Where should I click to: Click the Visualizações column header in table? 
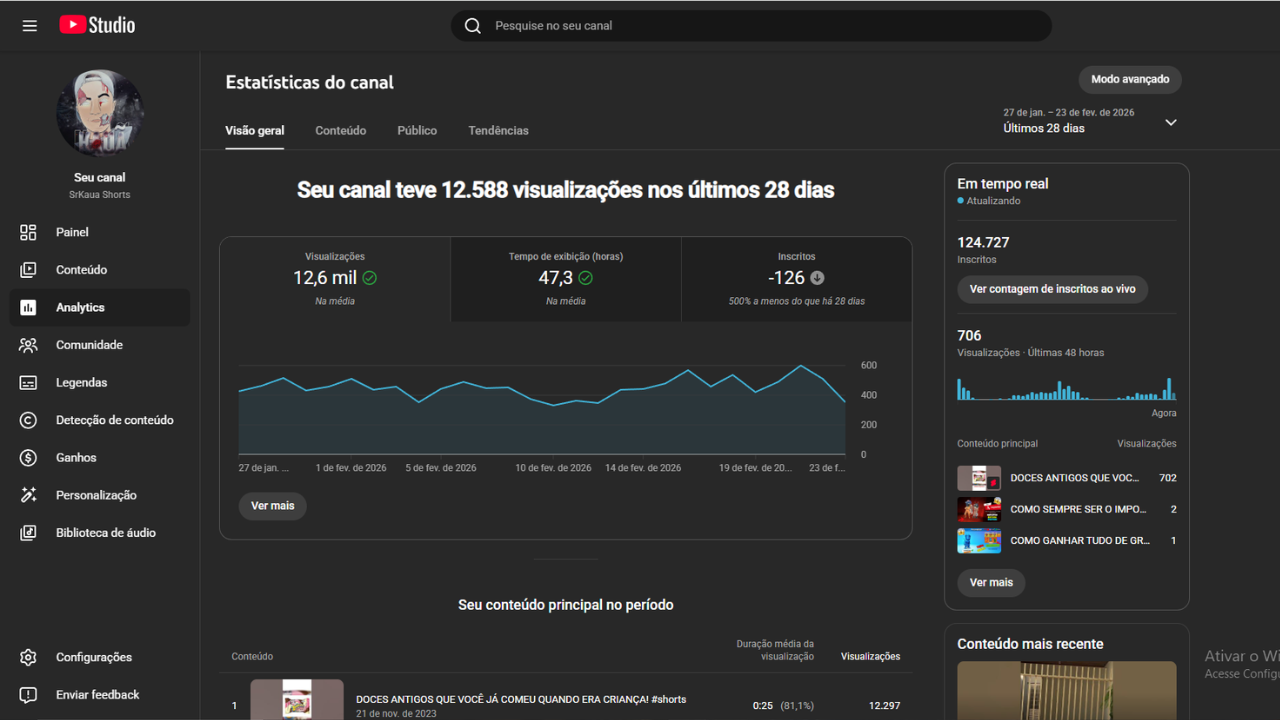click(x=870, y=657)
